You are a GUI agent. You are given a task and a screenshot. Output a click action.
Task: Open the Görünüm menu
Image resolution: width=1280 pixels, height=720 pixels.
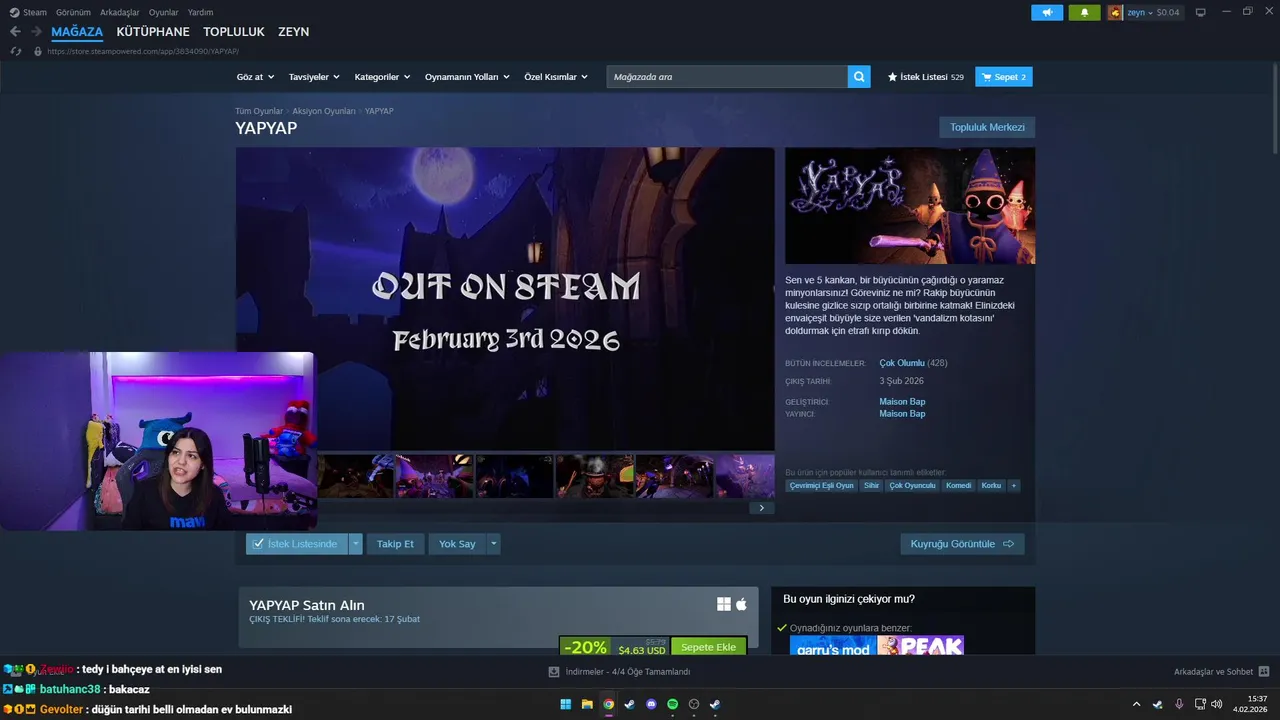[73, 12]
